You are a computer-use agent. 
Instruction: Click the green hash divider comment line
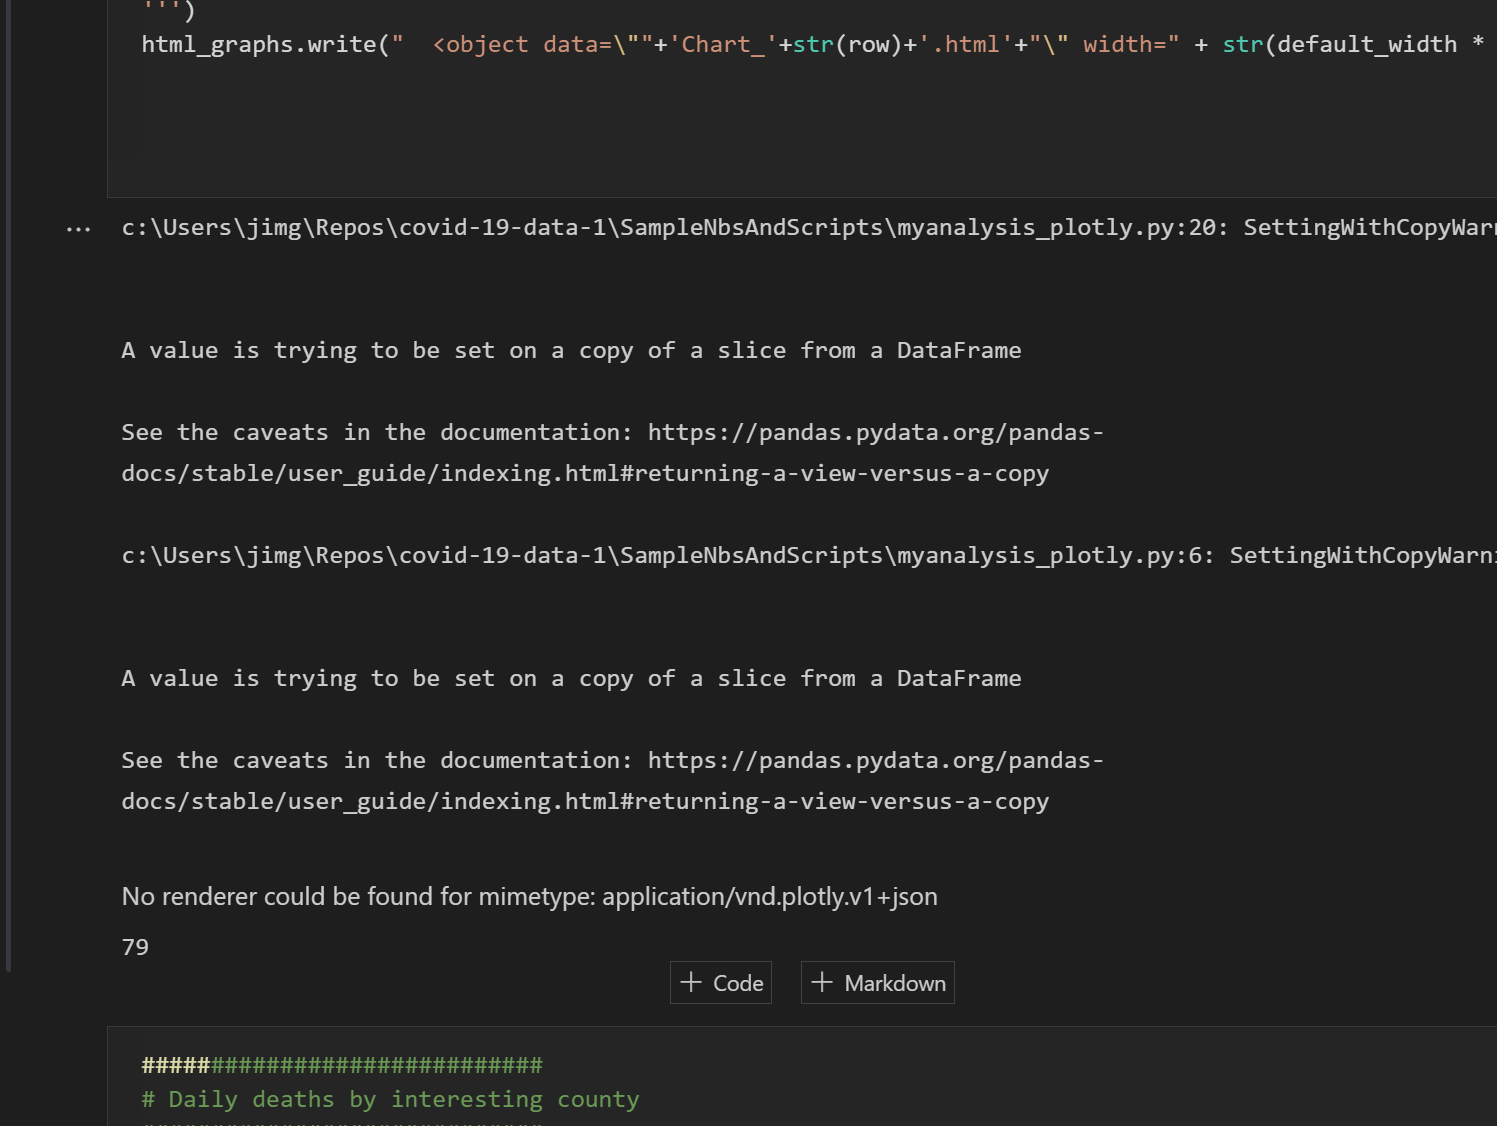(342, 1065)
